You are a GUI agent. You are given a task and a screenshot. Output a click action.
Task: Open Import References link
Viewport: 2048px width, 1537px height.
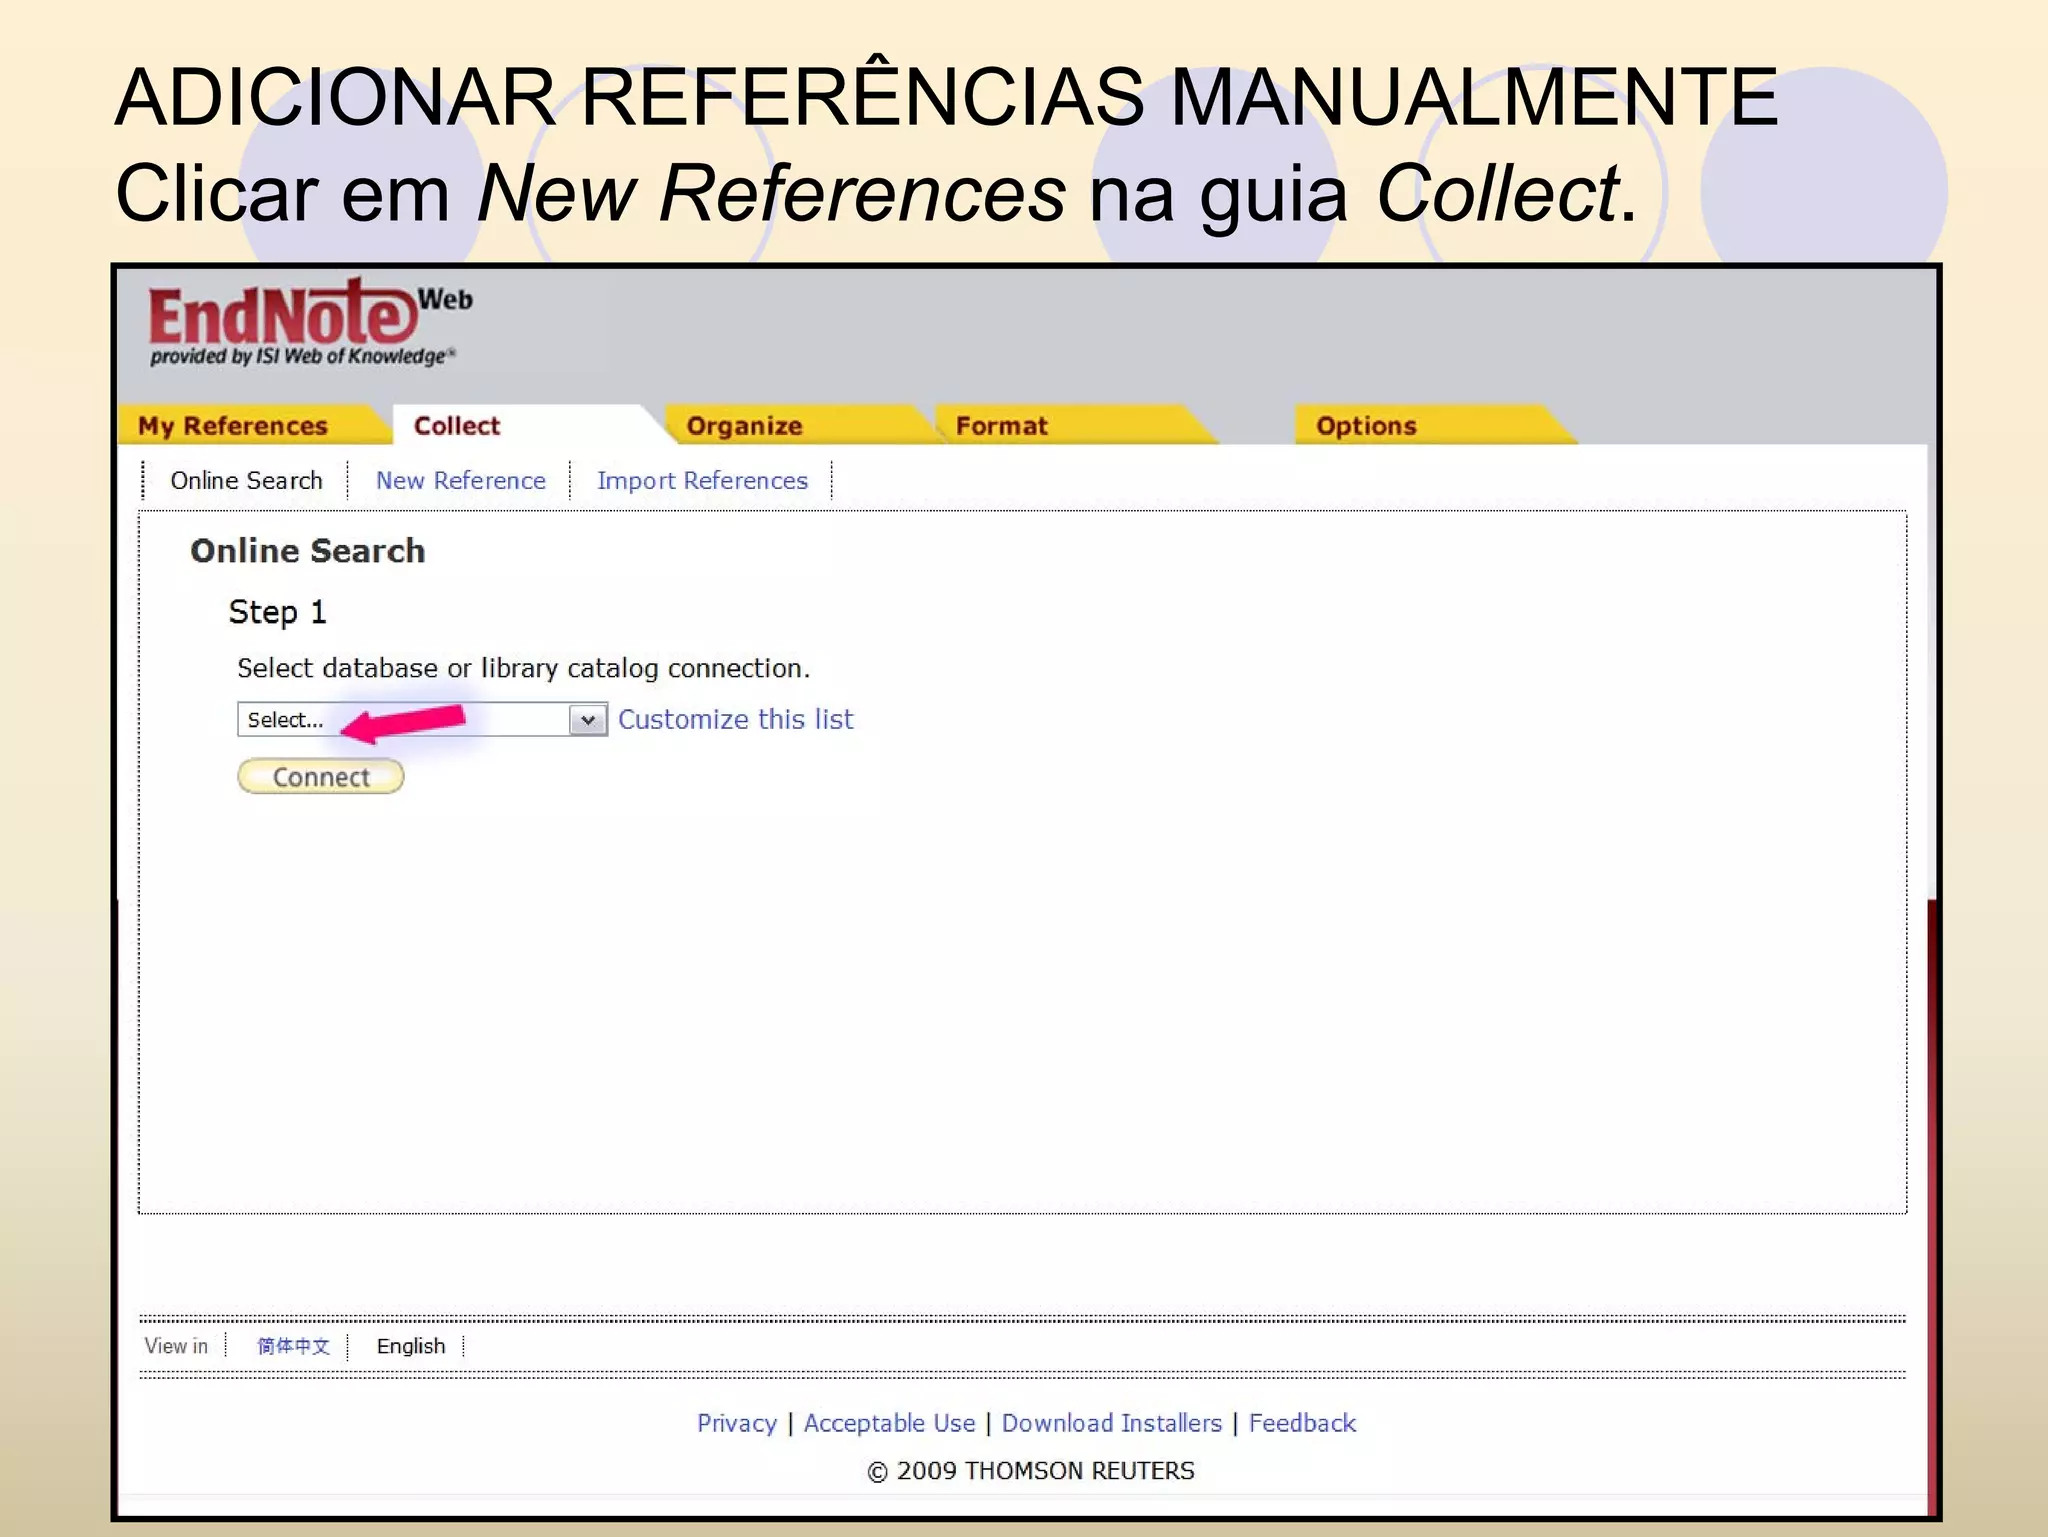(702, 480)
